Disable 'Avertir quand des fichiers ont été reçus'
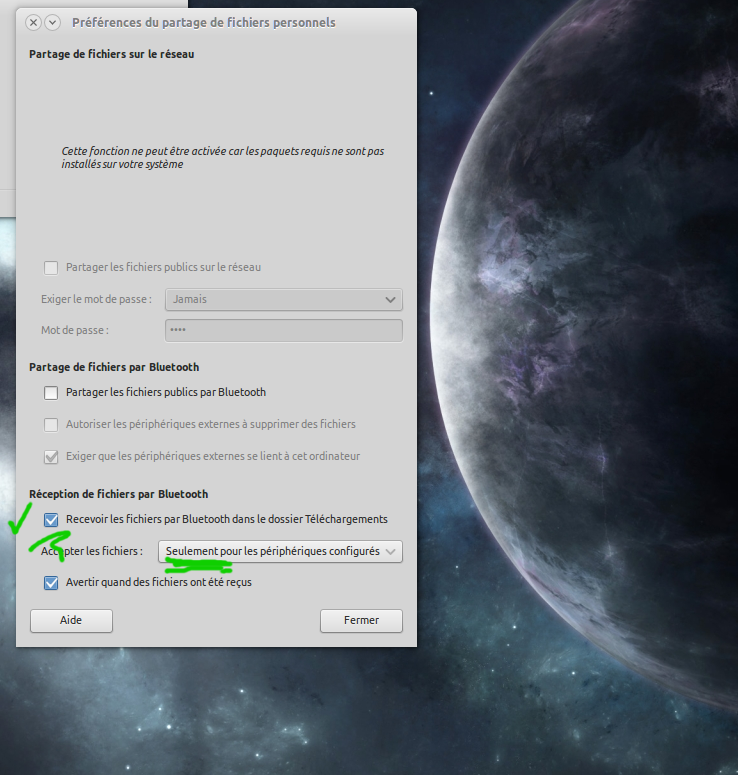738x775 pixels. pos(51,583)
